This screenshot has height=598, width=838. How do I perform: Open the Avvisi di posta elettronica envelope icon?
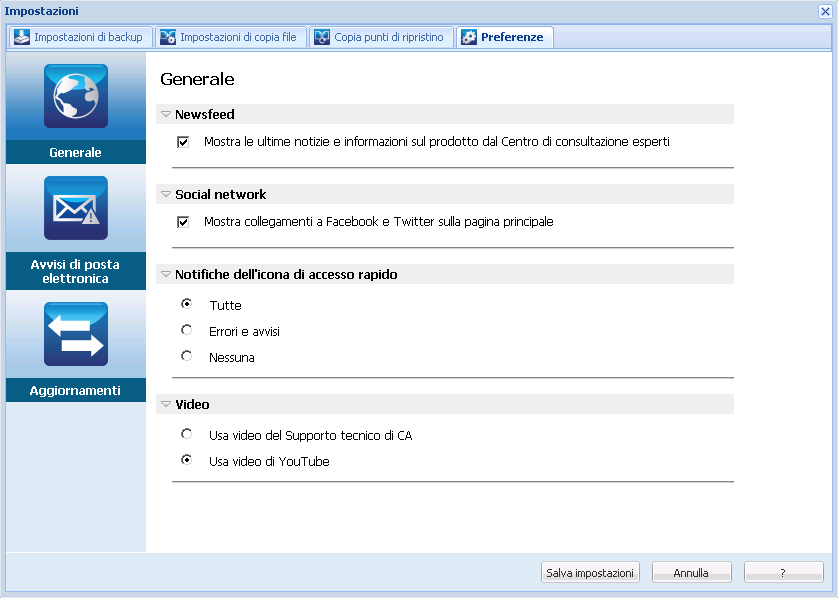pos(76,208)
